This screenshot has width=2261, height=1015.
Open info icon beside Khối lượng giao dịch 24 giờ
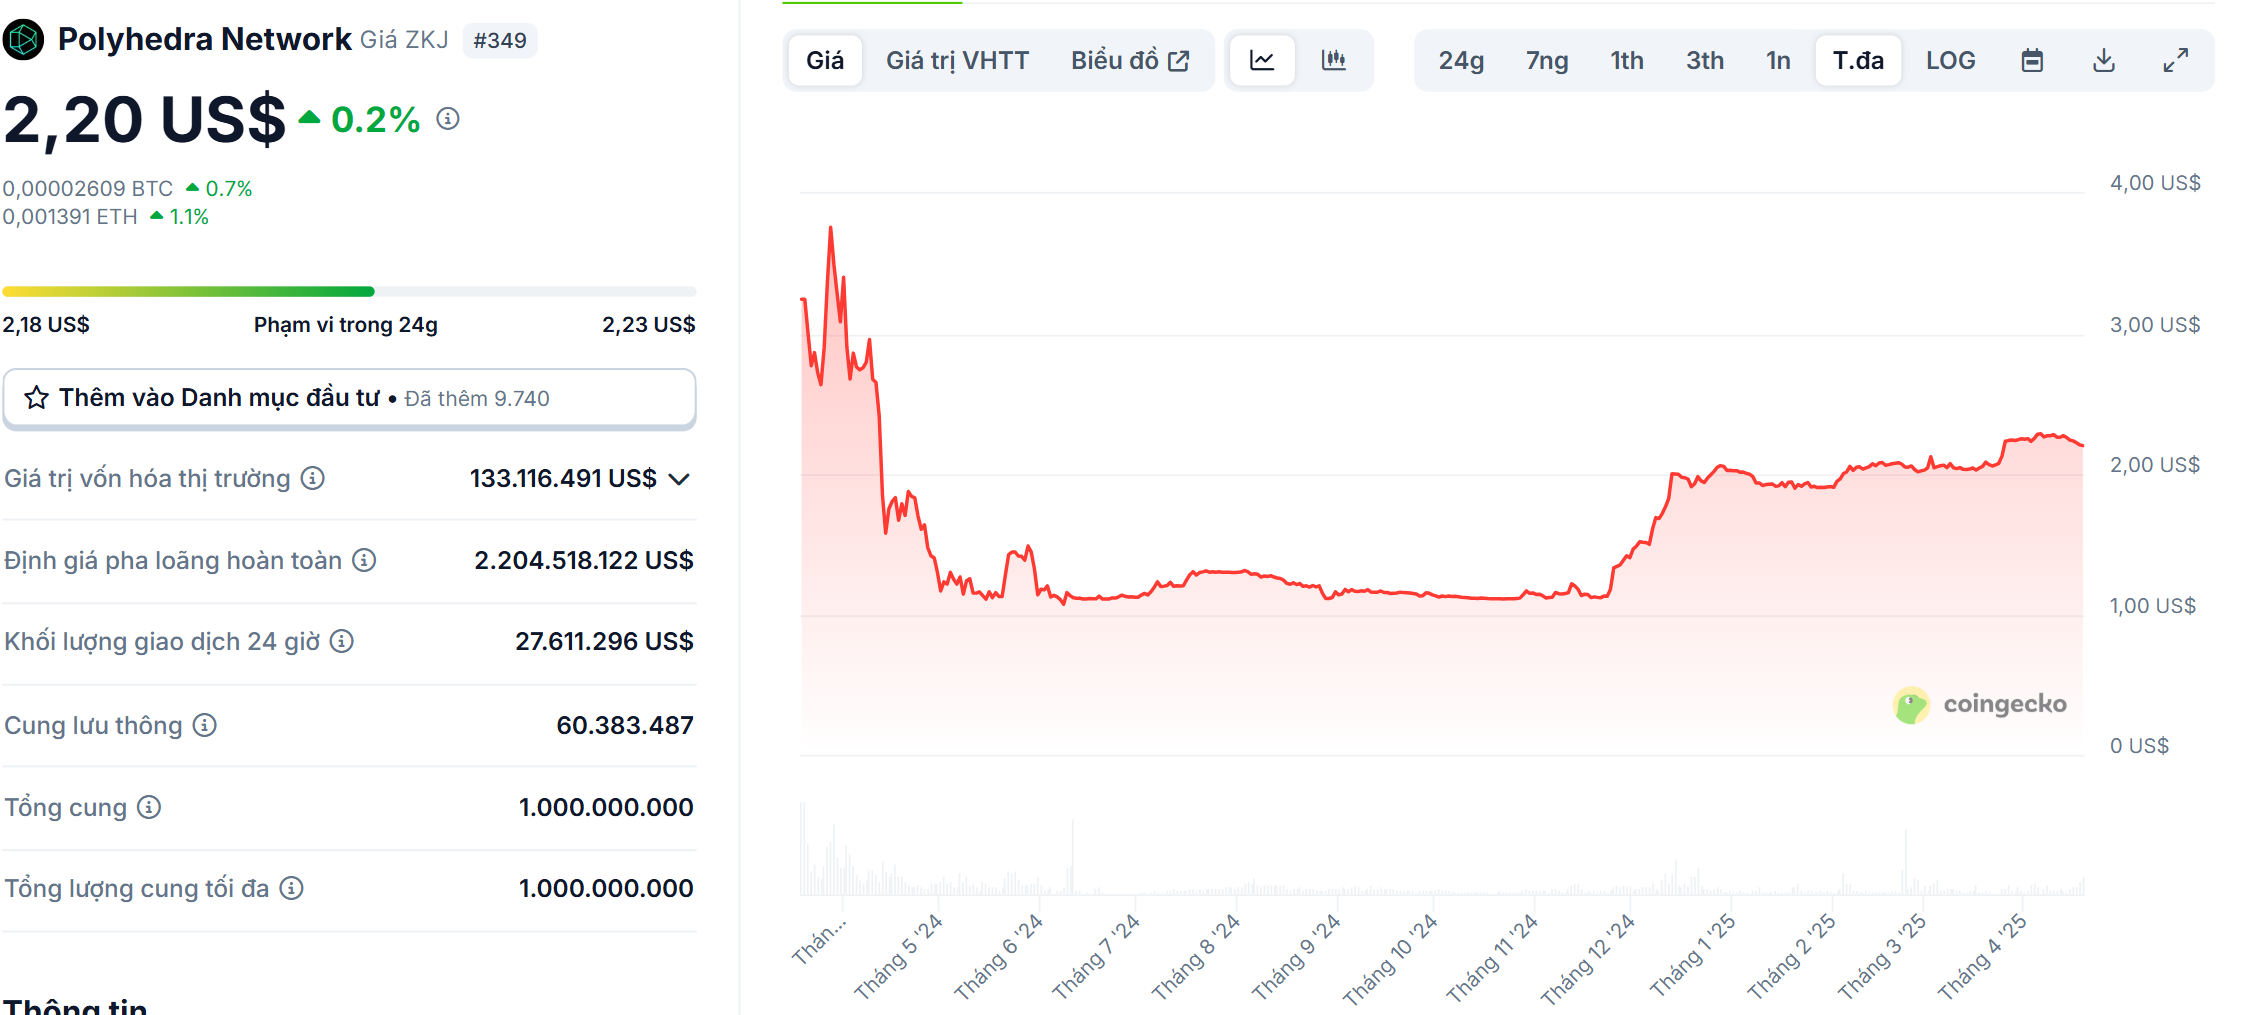click(342, 641)
